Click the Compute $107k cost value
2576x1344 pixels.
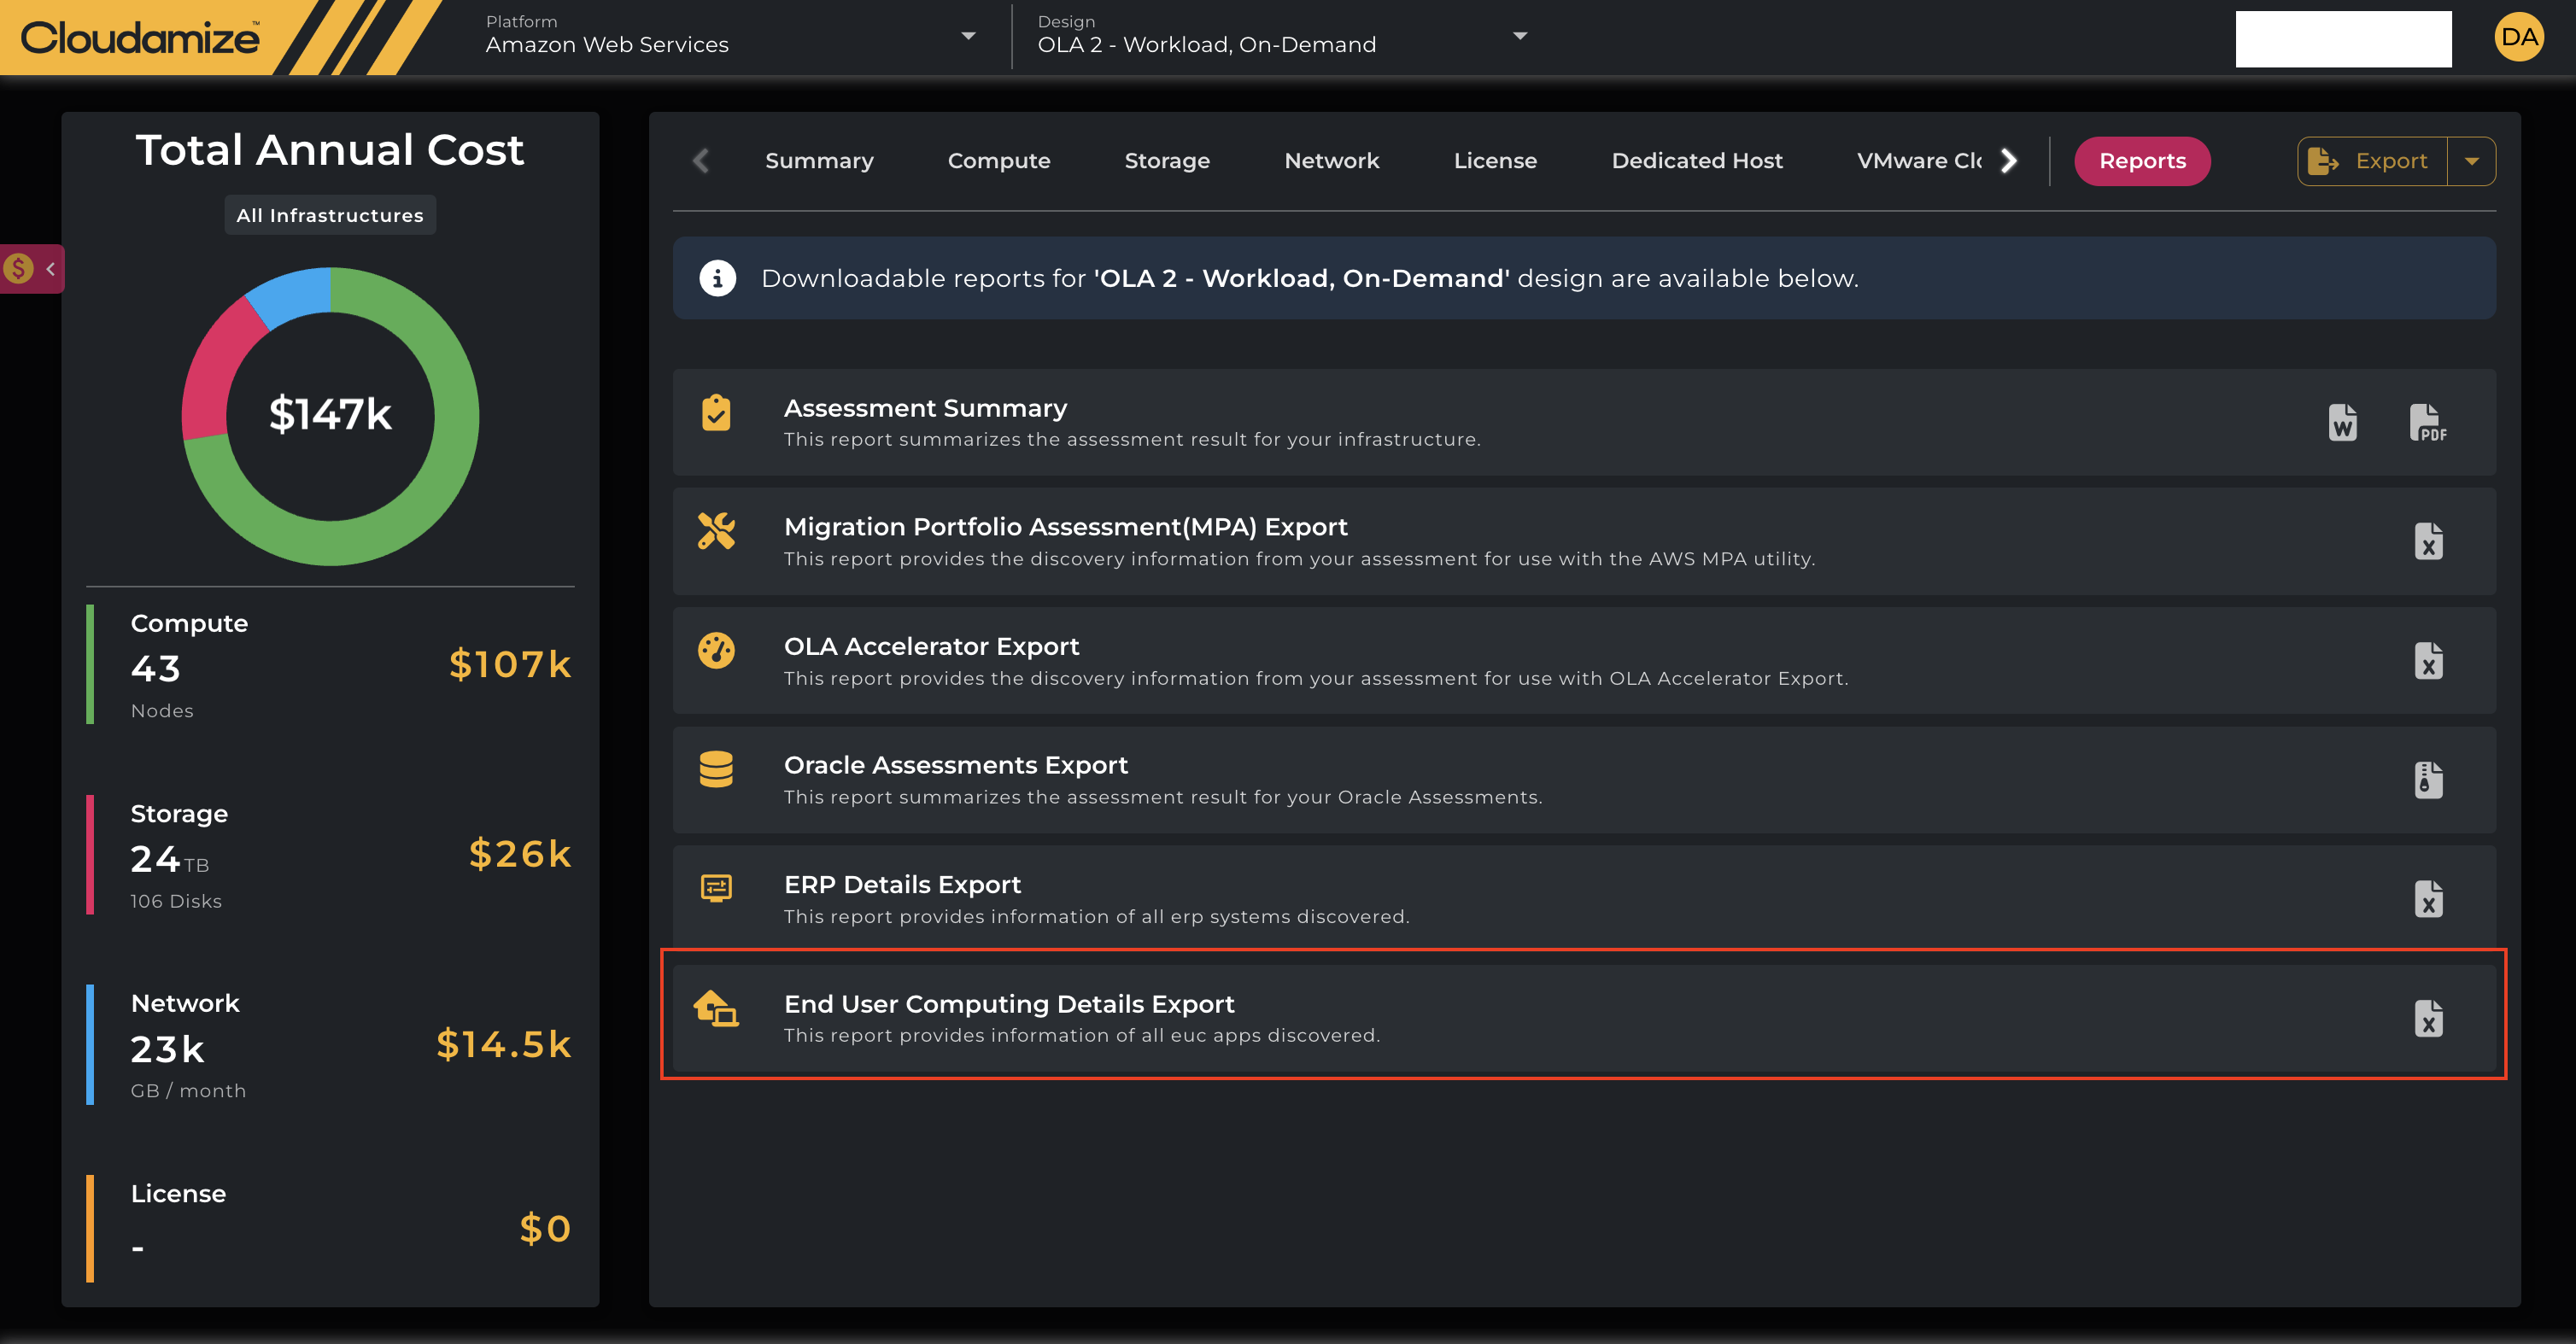(510, 664)
